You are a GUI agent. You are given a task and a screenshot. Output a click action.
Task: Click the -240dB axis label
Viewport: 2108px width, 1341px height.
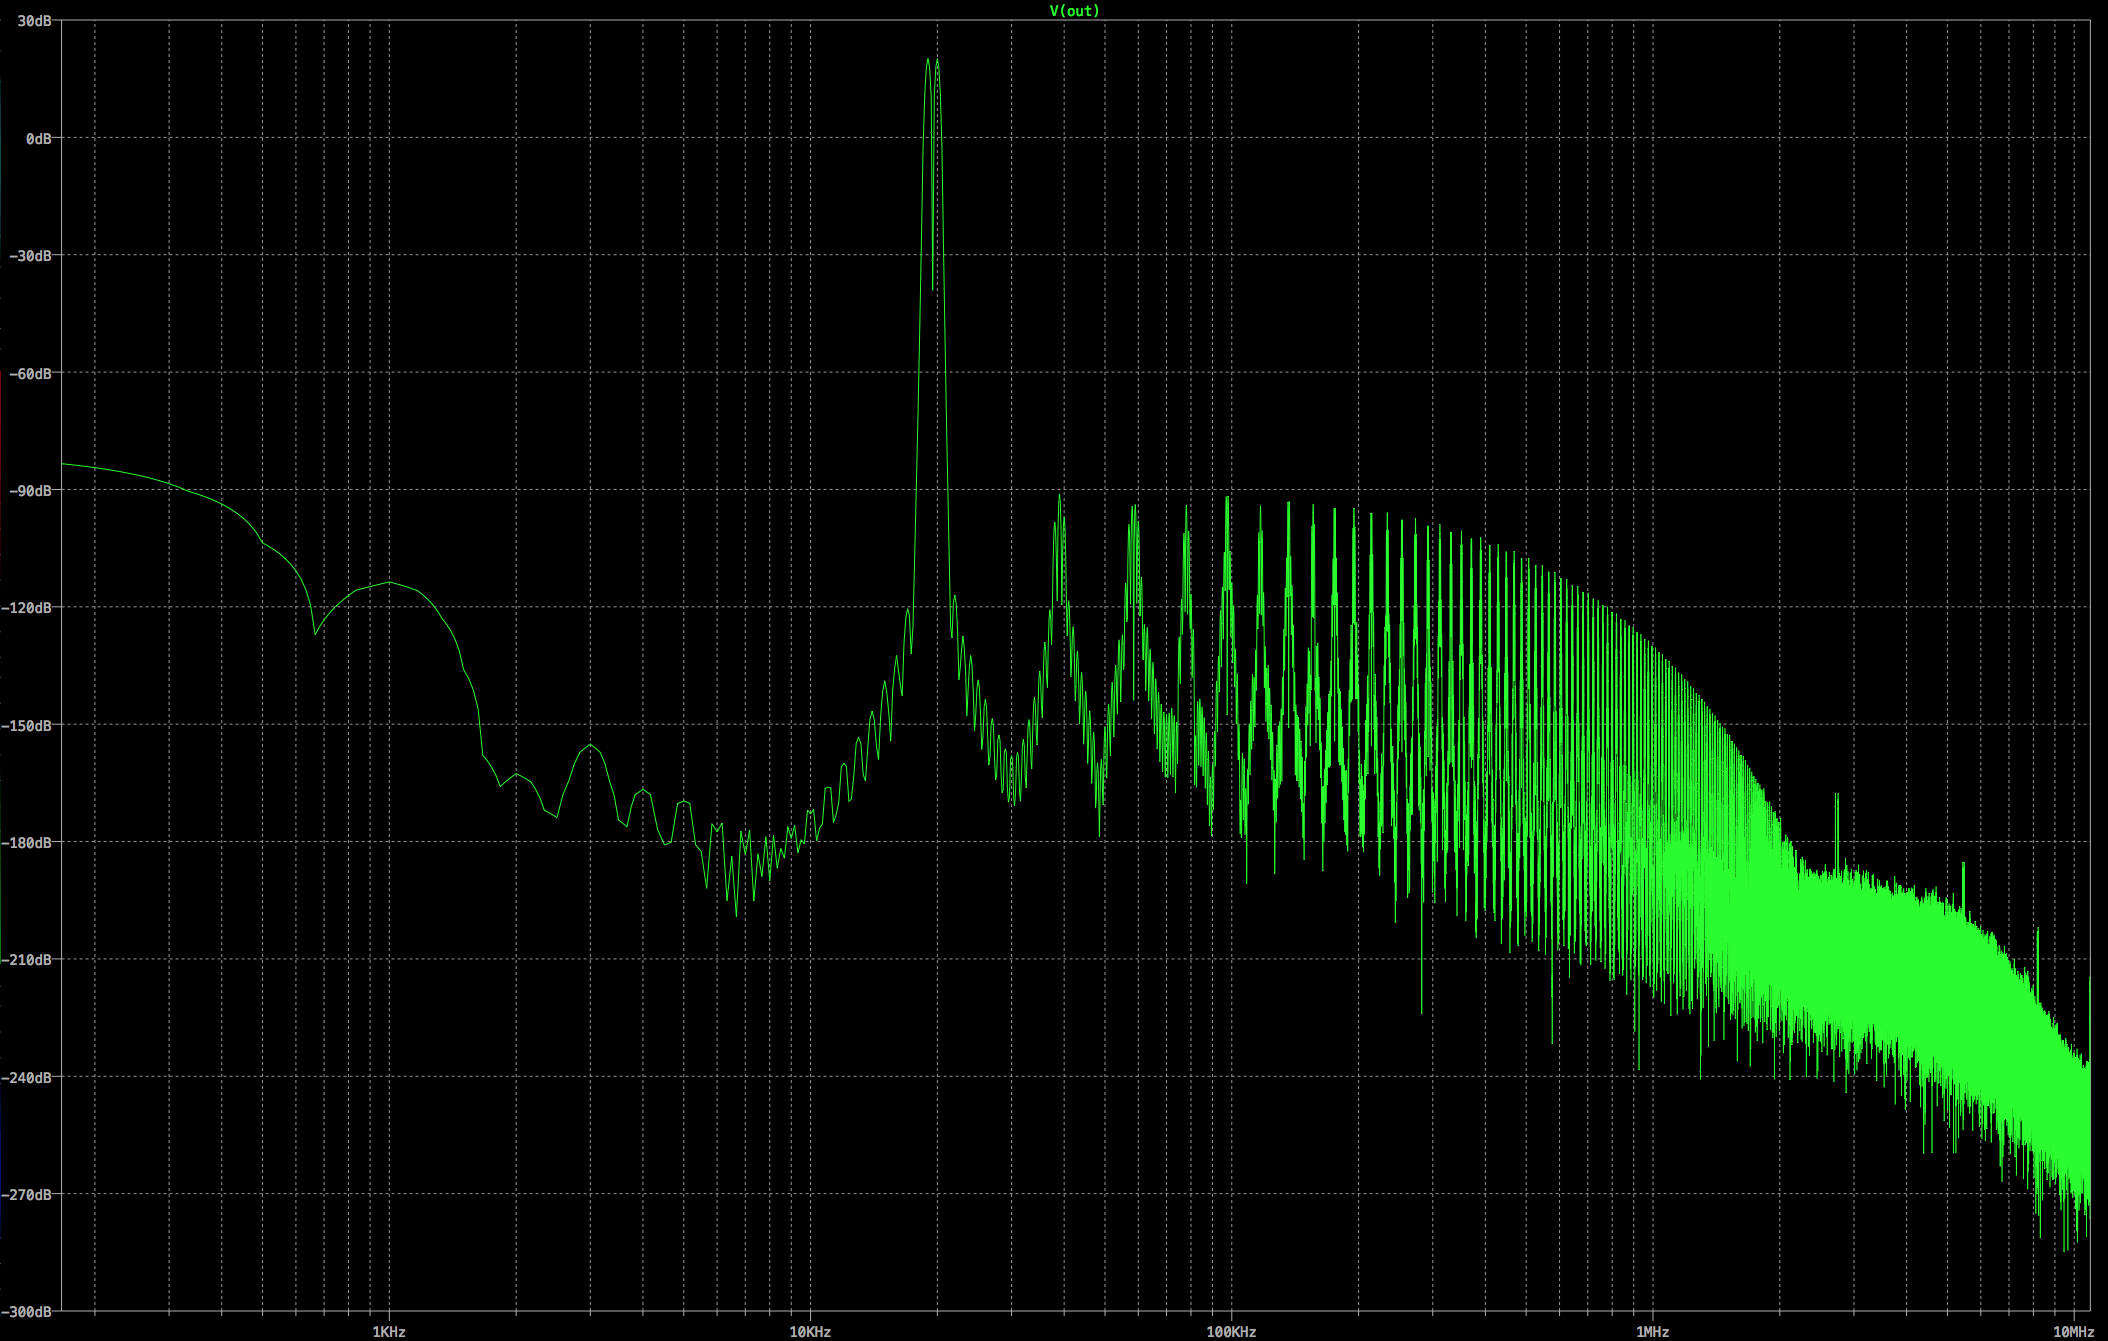pyautogui.click(x=27, y=1077)
